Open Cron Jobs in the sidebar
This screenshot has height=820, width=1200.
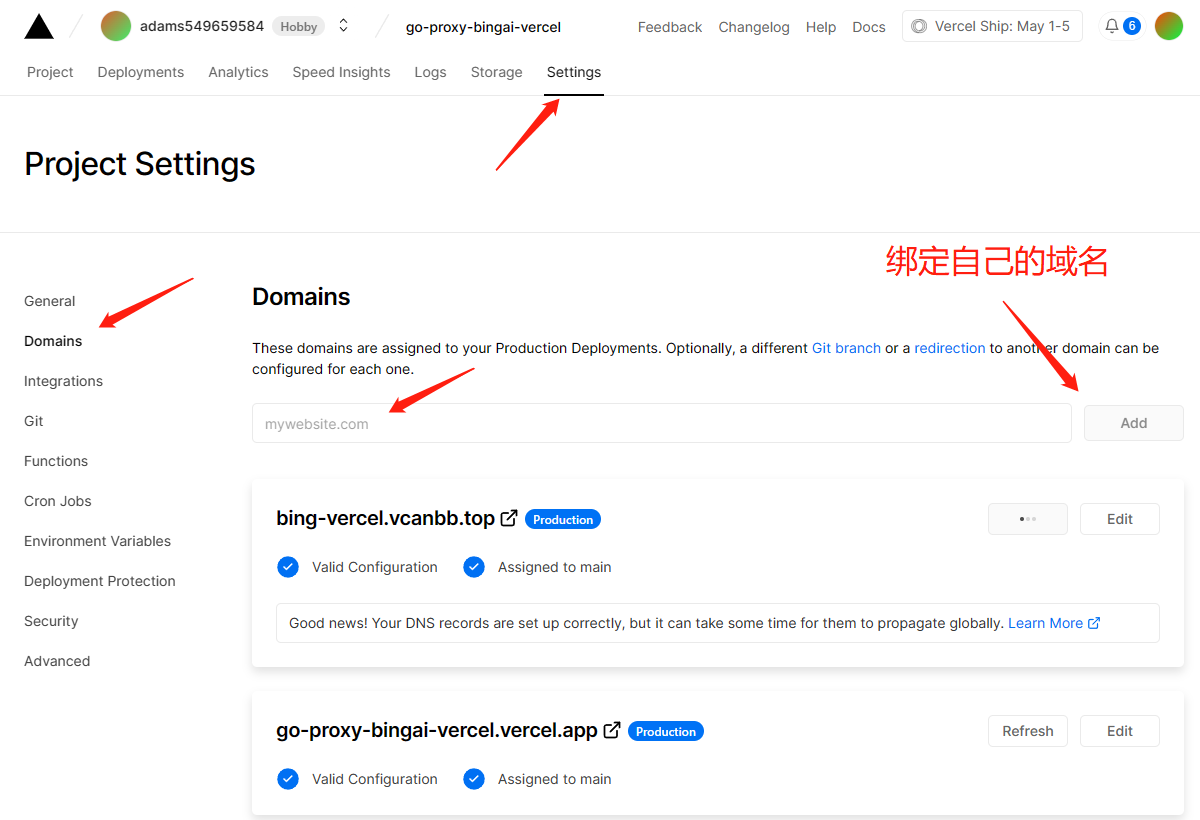click(x=58, y=501)
